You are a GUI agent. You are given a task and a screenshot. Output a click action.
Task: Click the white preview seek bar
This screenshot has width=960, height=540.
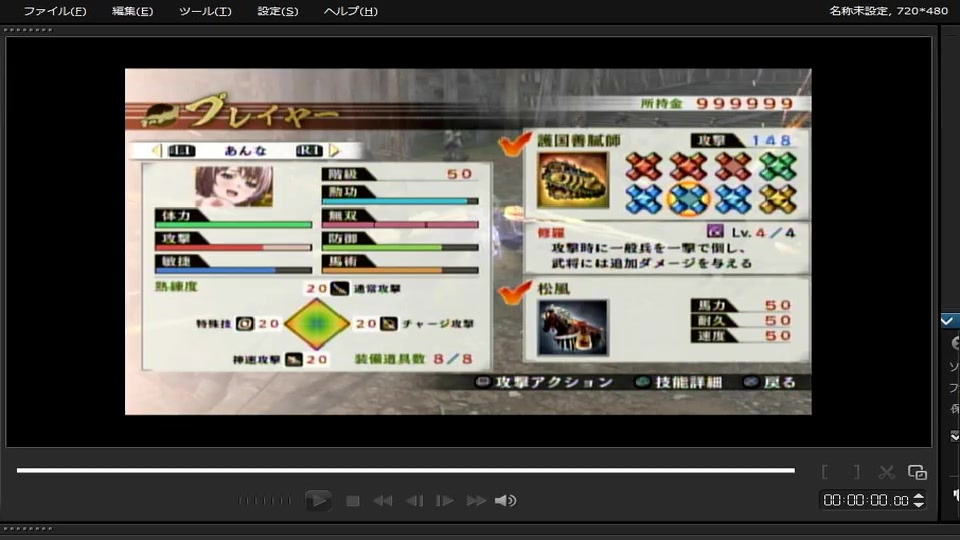click(405, 470)
